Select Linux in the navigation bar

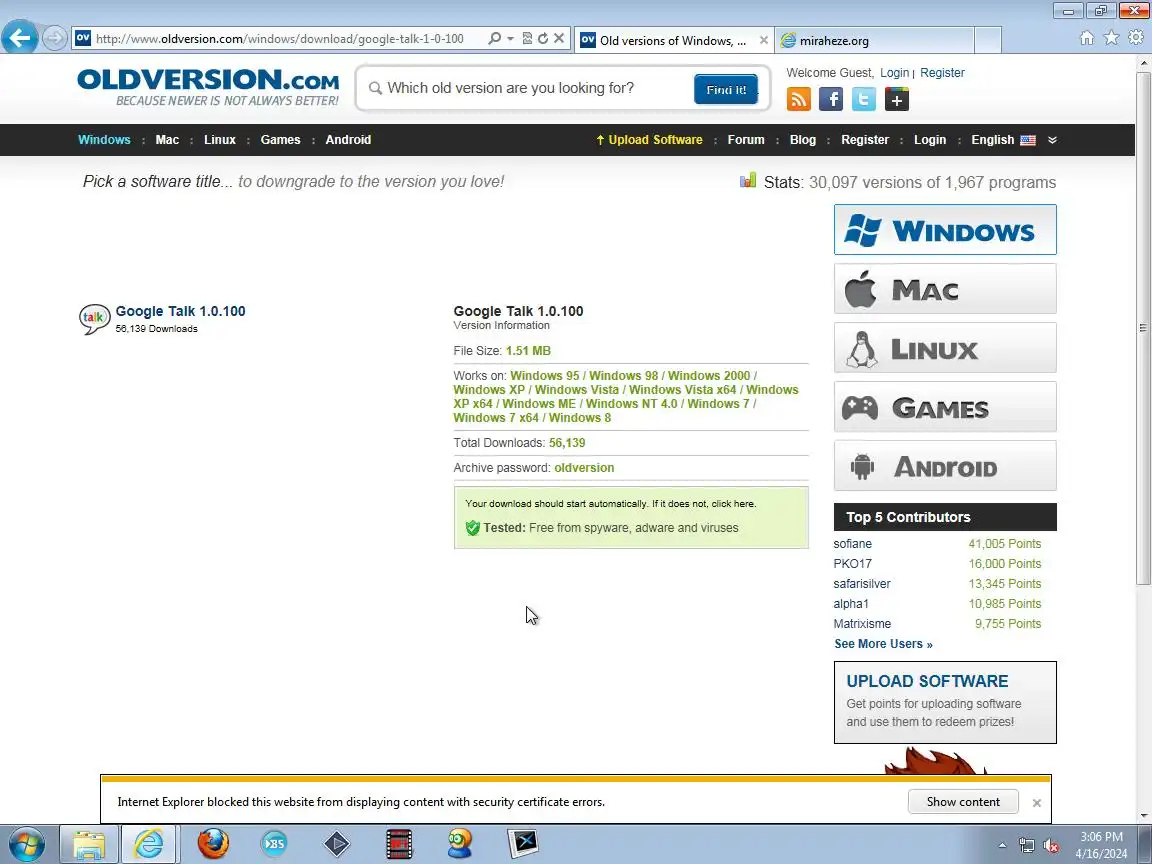[x=220, y=140]
